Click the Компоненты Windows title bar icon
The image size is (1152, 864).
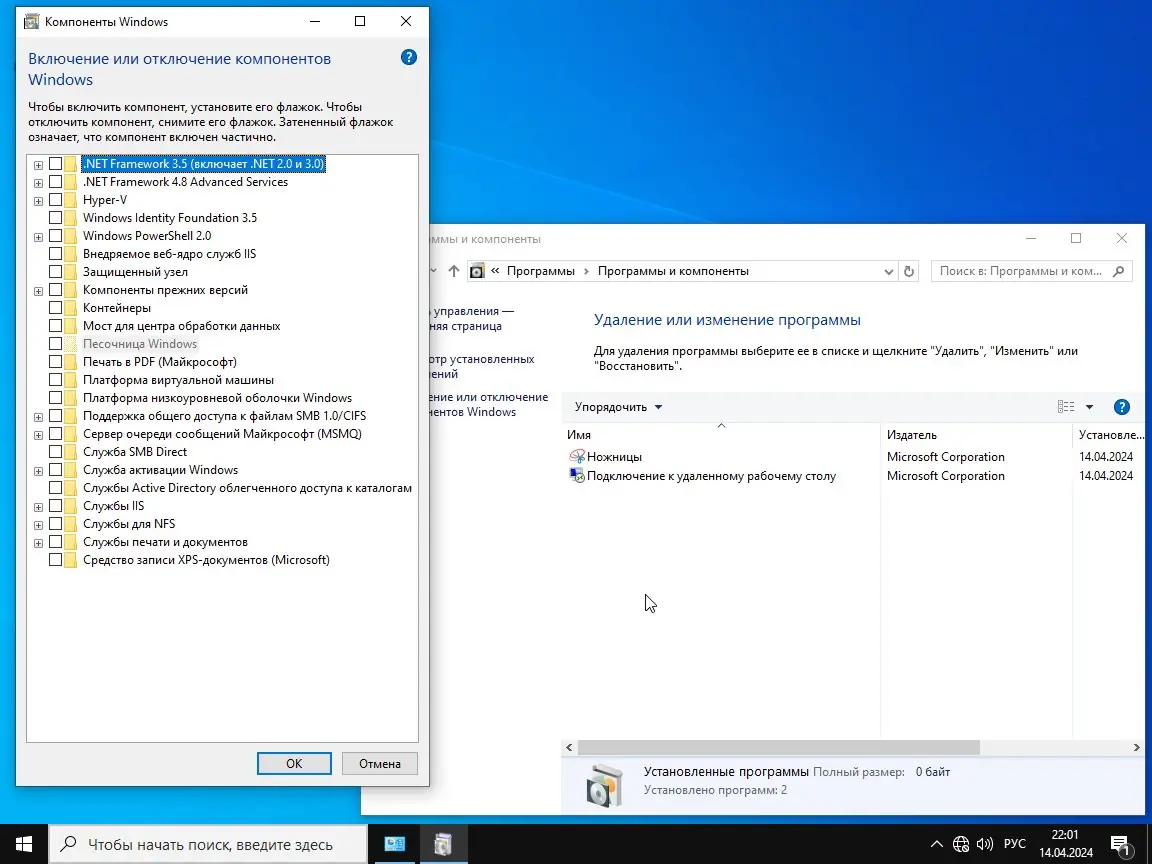click(x=32, y=21)
